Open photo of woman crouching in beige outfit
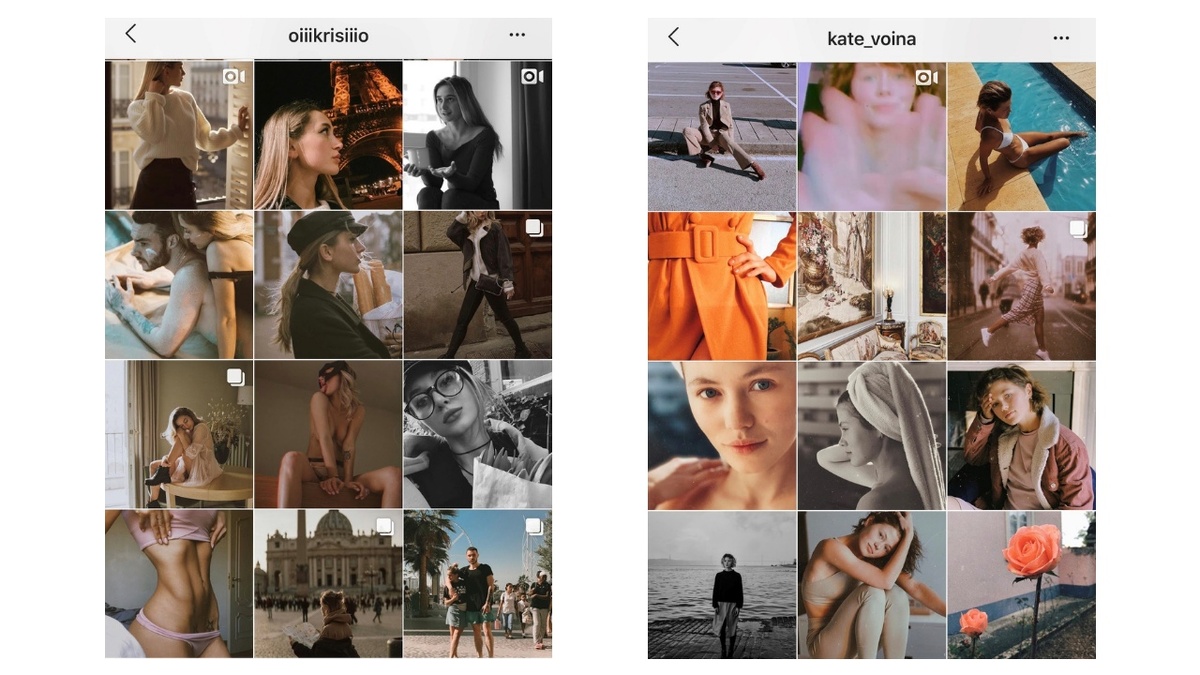The width and height of the screenshot is (1200, 675). point(872,585)
